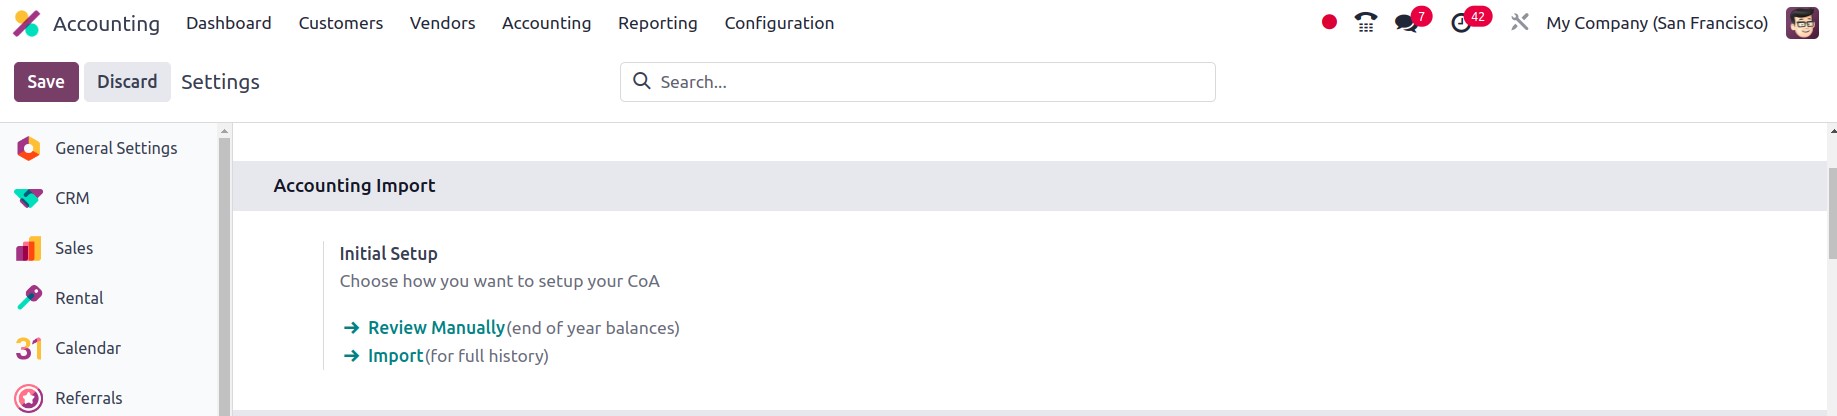Click the Review Manually link
1837x416 pixels.
[436, 328]
